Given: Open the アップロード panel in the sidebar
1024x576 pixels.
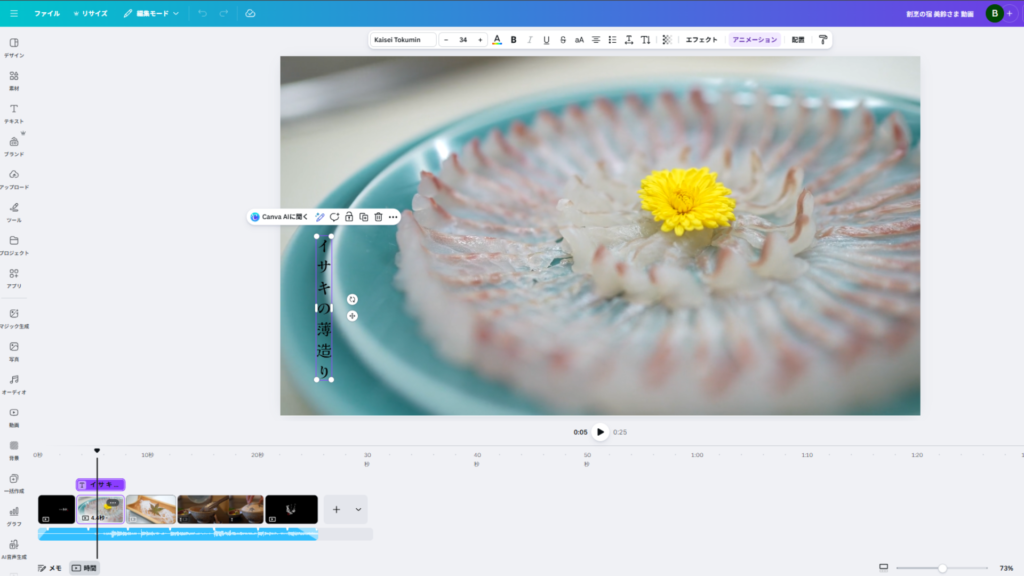Looking at the screenshot, I should [x=14, y=179].
